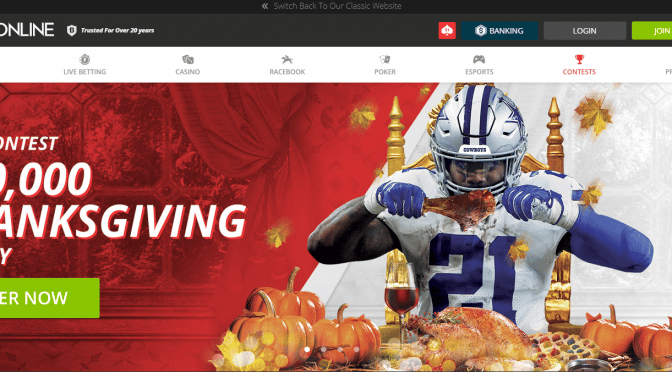Click the Casino dice icon
672x372 pixels.
point(188,59)
